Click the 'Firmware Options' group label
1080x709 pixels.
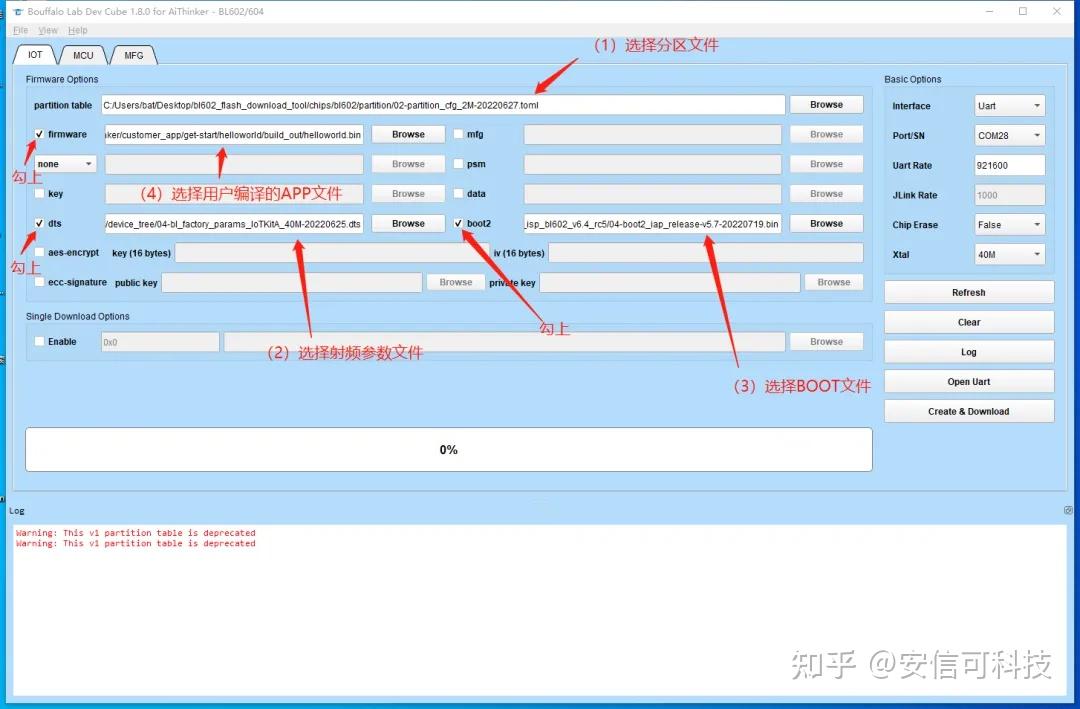62,79
